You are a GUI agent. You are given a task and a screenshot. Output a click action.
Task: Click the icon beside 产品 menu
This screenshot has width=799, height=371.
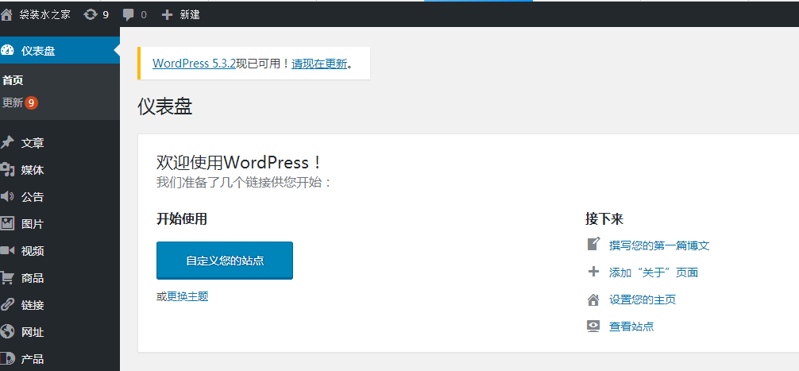7,359
